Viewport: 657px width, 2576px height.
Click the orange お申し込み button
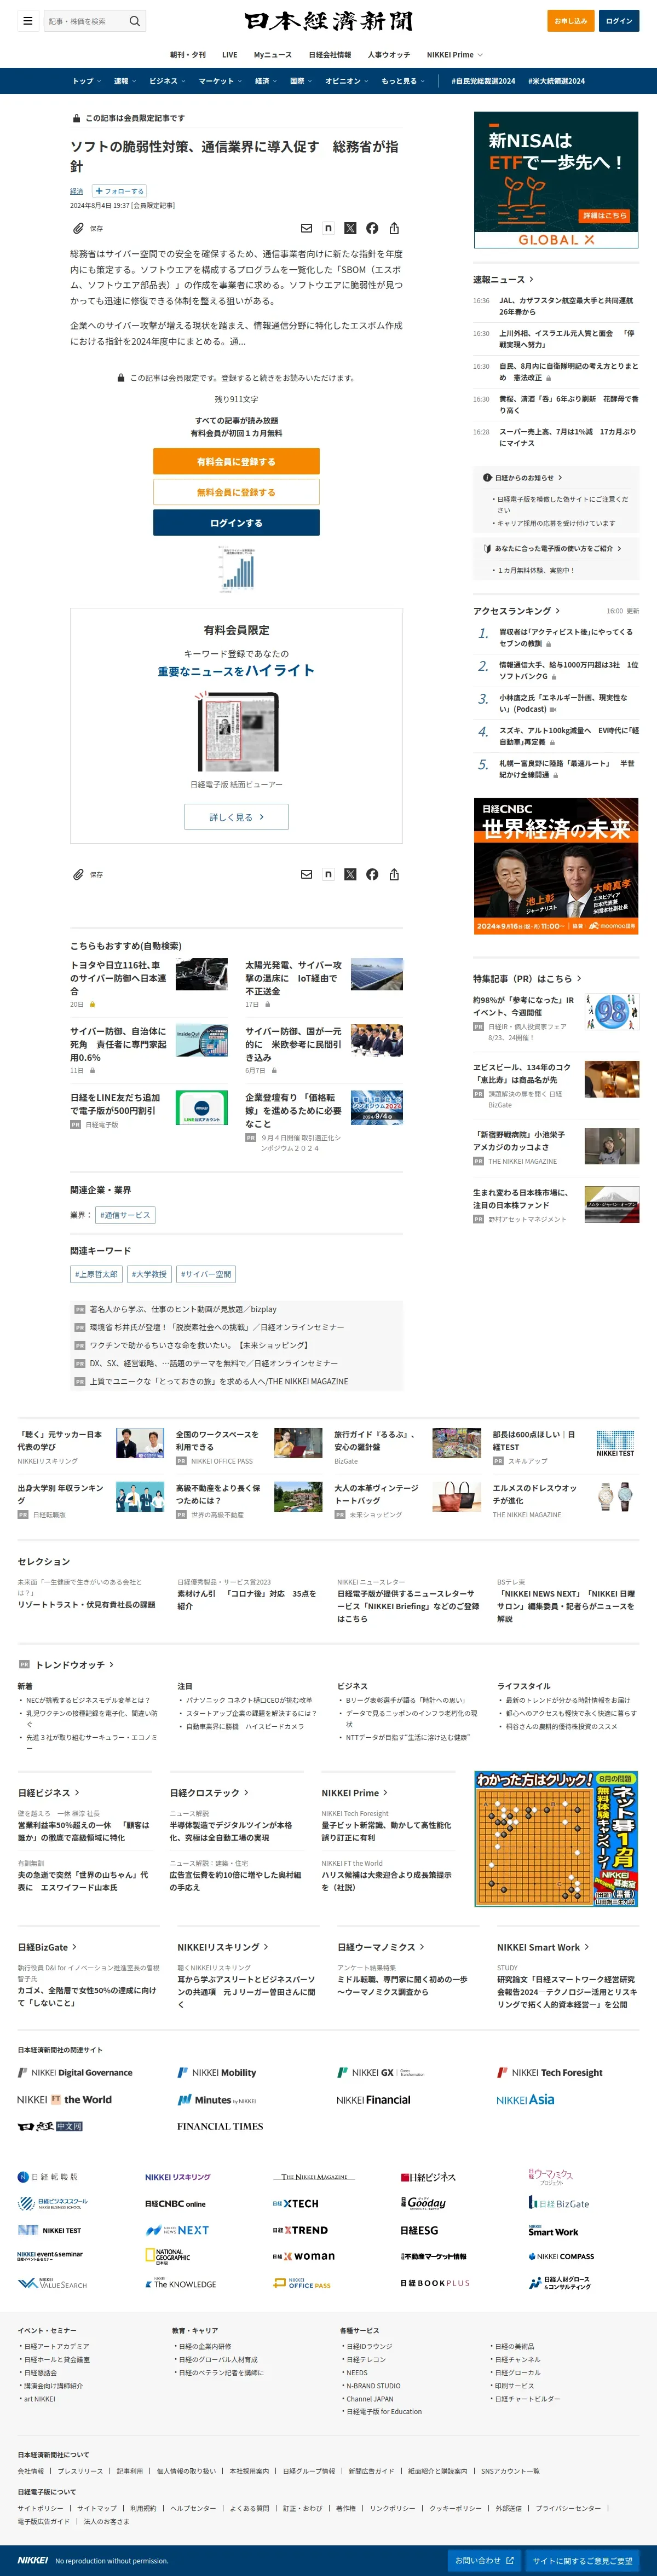point(571,21)
